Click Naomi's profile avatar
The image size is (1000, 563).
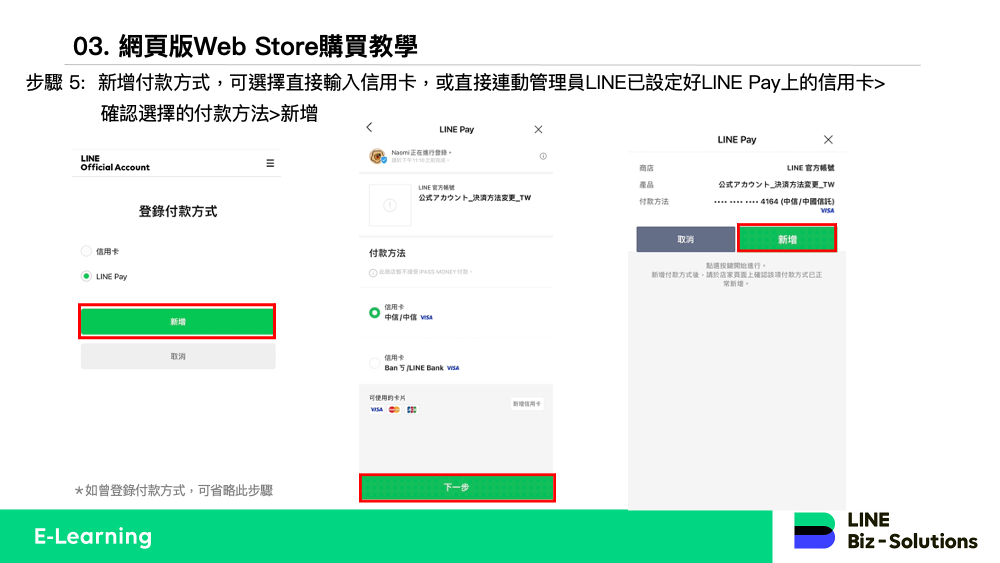pos(378,156)
